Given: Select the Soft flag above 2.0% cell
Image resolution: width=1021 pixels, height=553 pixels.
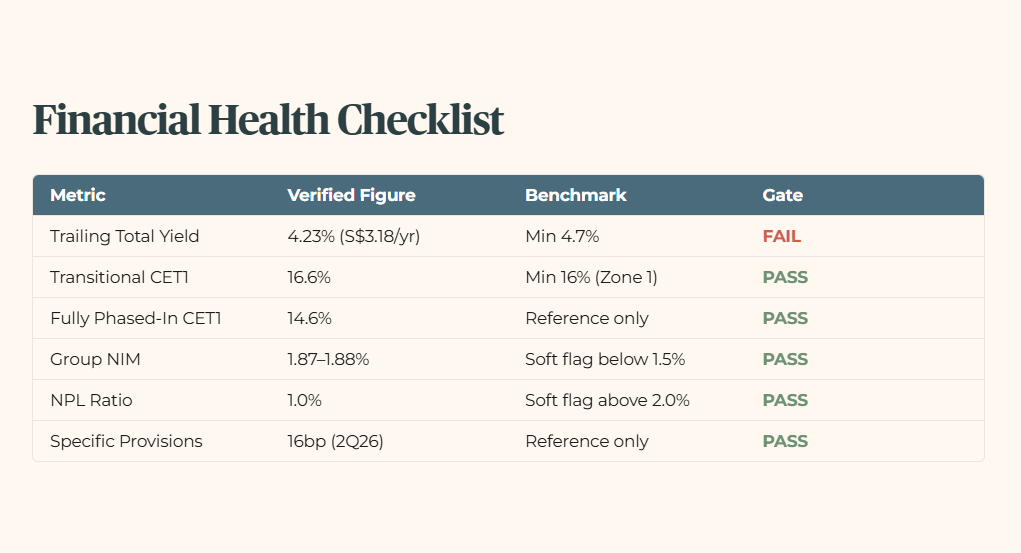Looking at the screenshot, I should pyautogui.click(x=607, y=401).
